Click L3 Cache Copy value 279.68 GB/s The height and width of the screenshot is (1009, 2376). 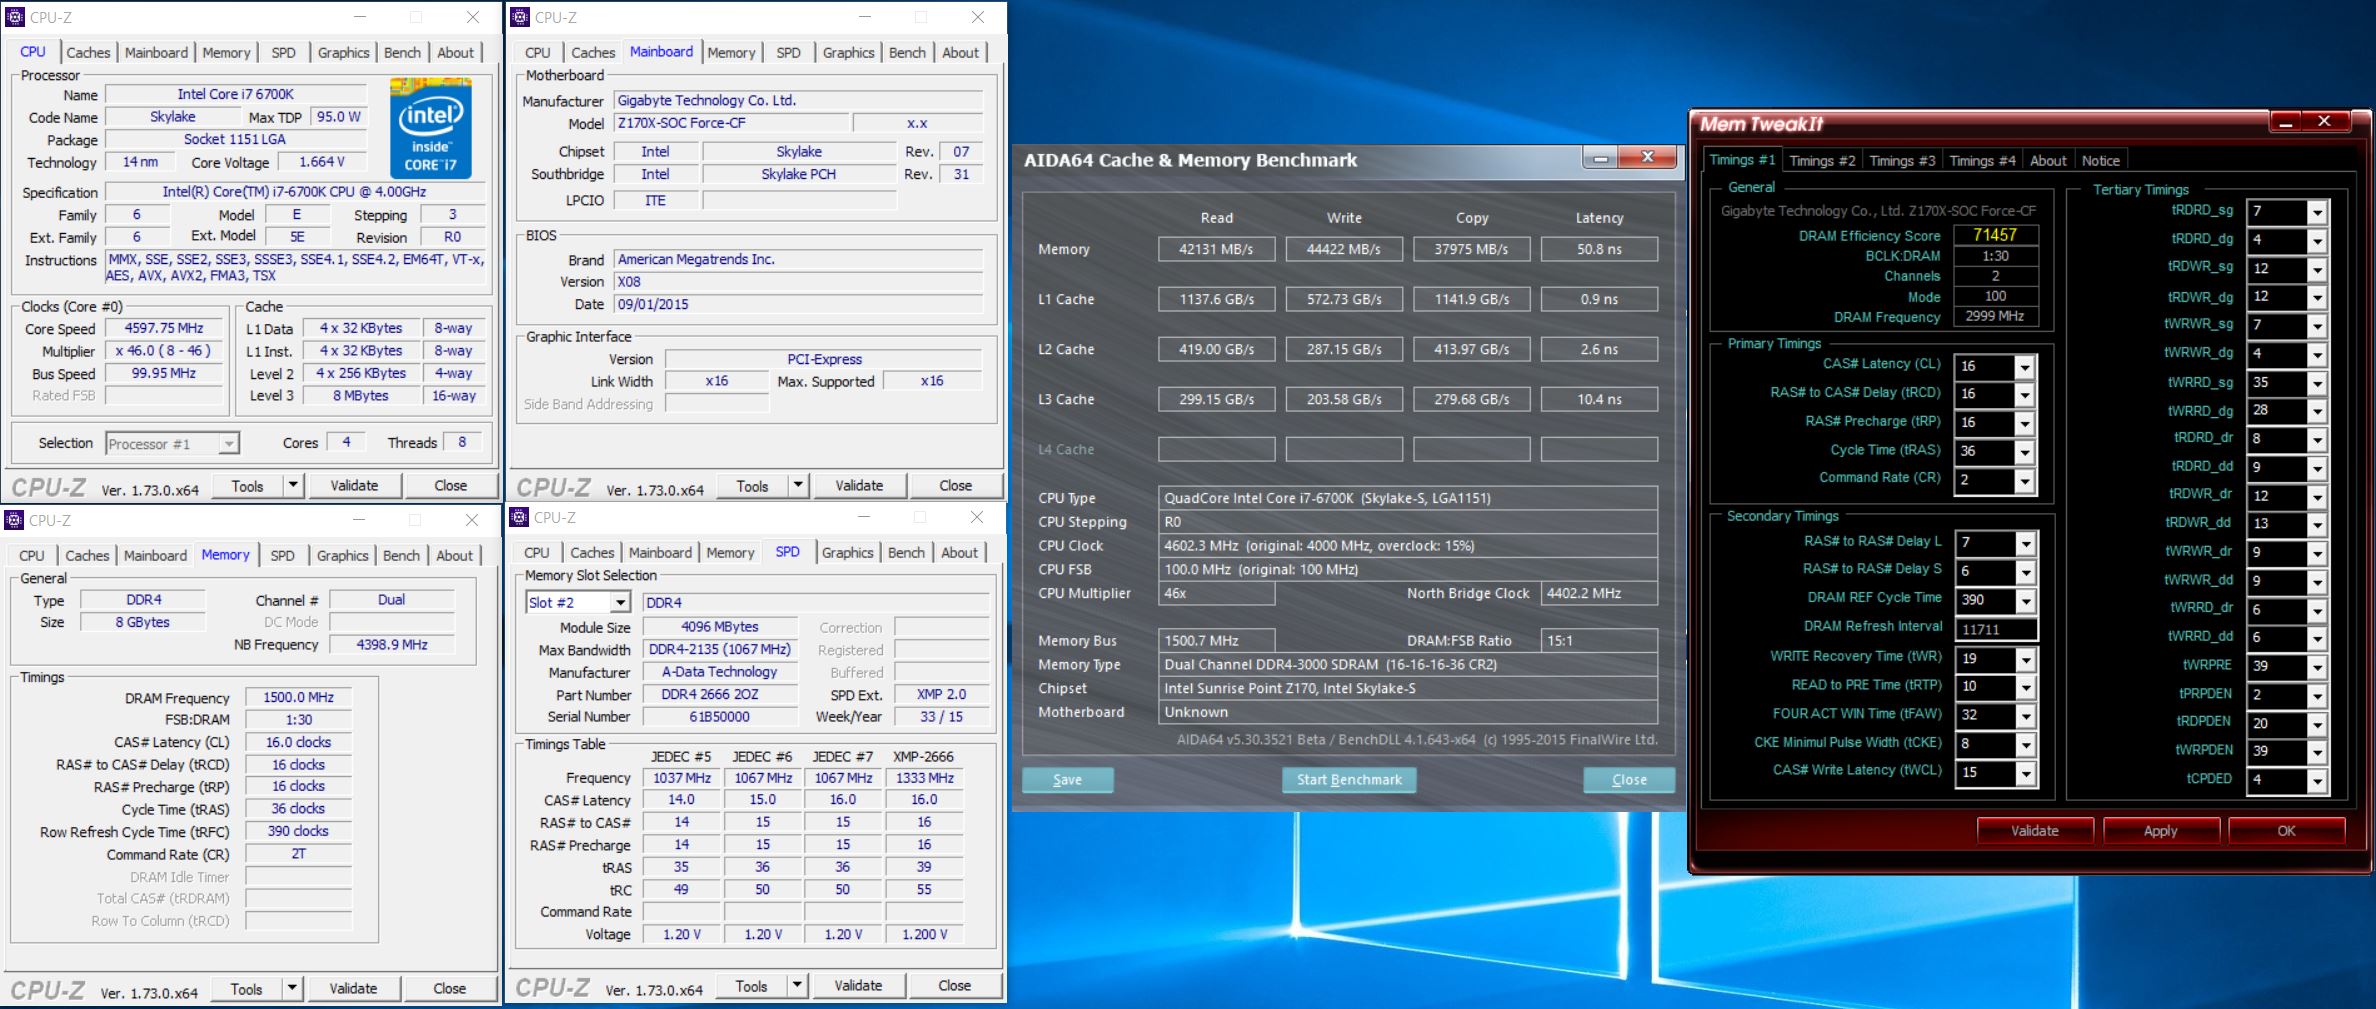click(1471, 399)
